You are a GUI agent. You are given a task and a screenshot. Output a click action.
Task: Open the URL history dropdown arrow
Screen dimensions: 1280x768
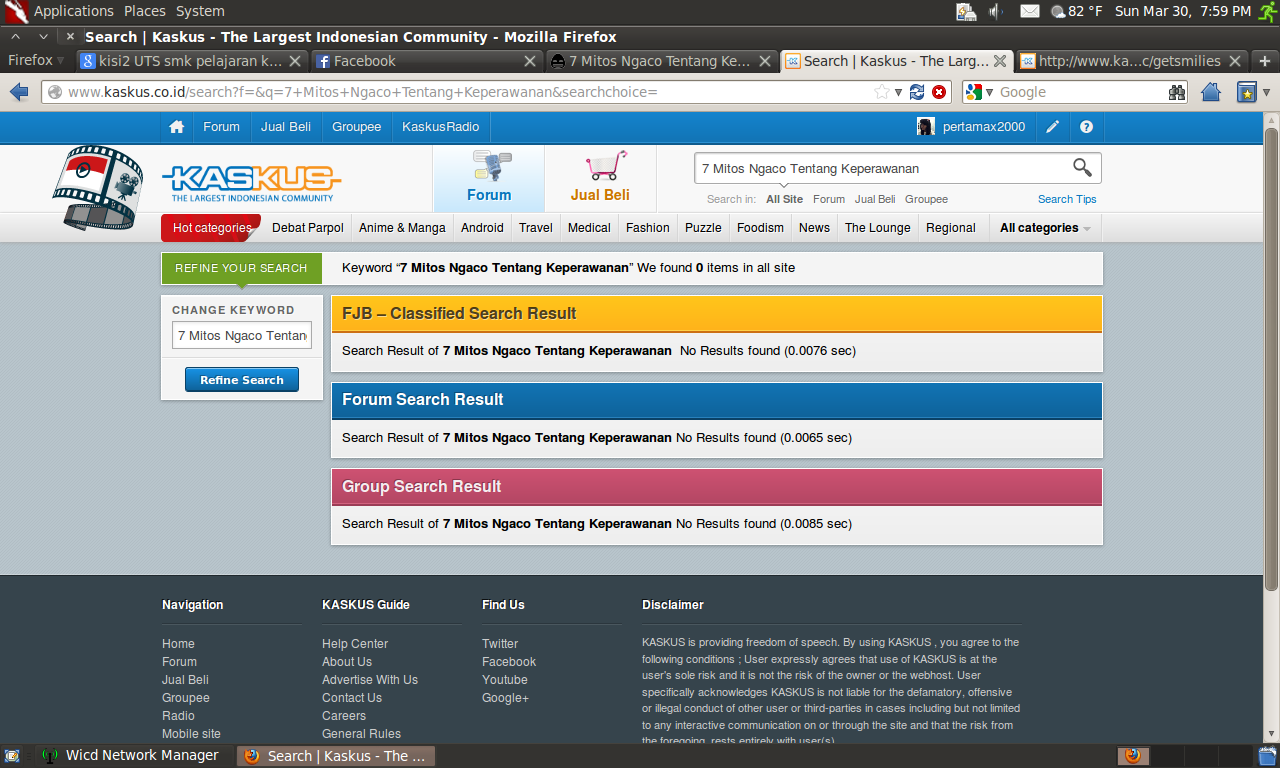(900, 92)
